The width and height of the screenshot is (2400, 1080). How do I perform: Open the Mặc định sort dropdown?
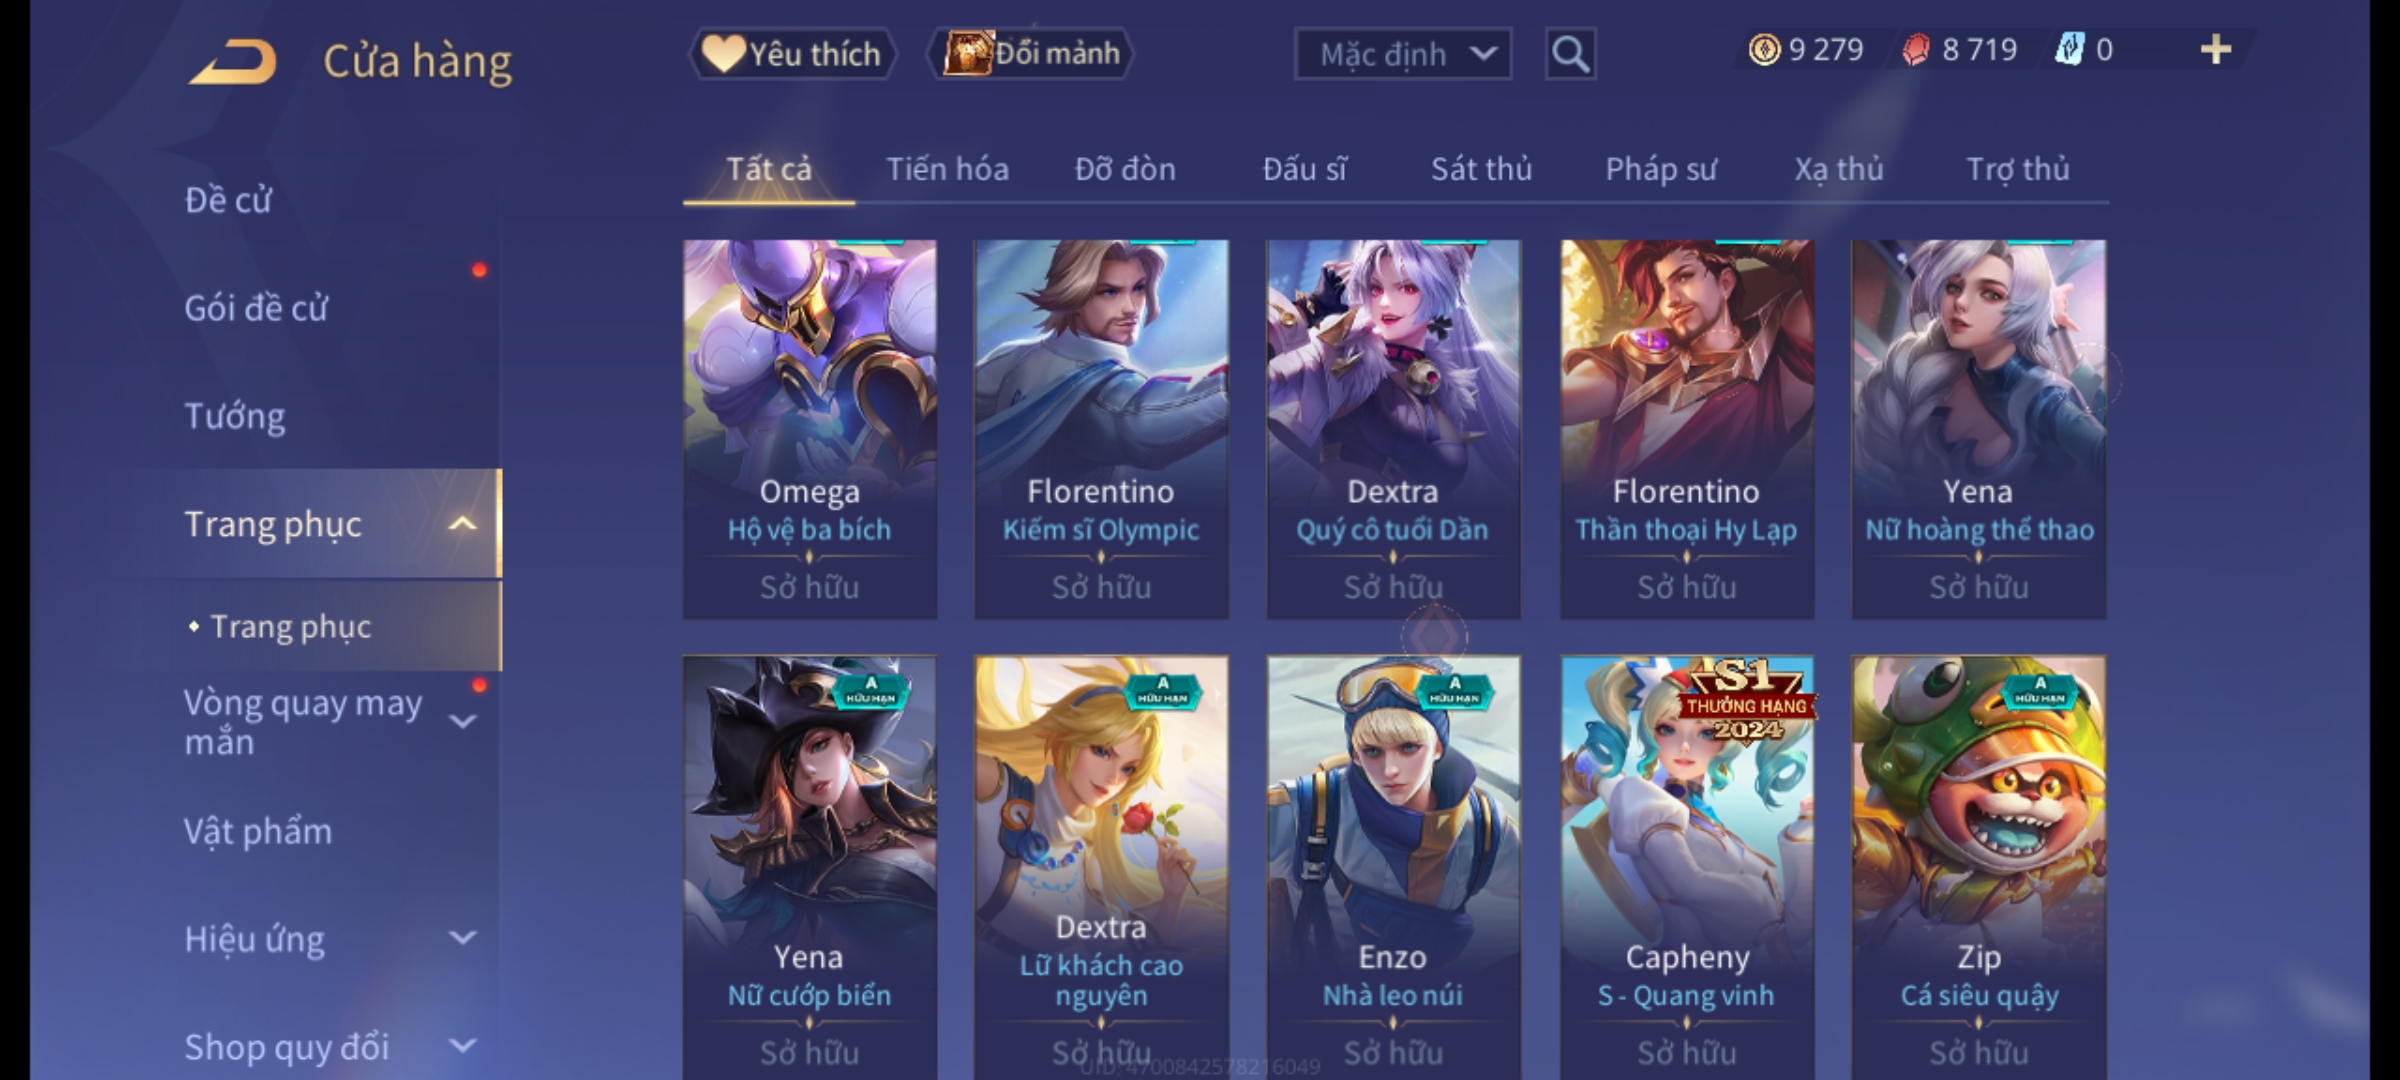(x=1402, y=54)
